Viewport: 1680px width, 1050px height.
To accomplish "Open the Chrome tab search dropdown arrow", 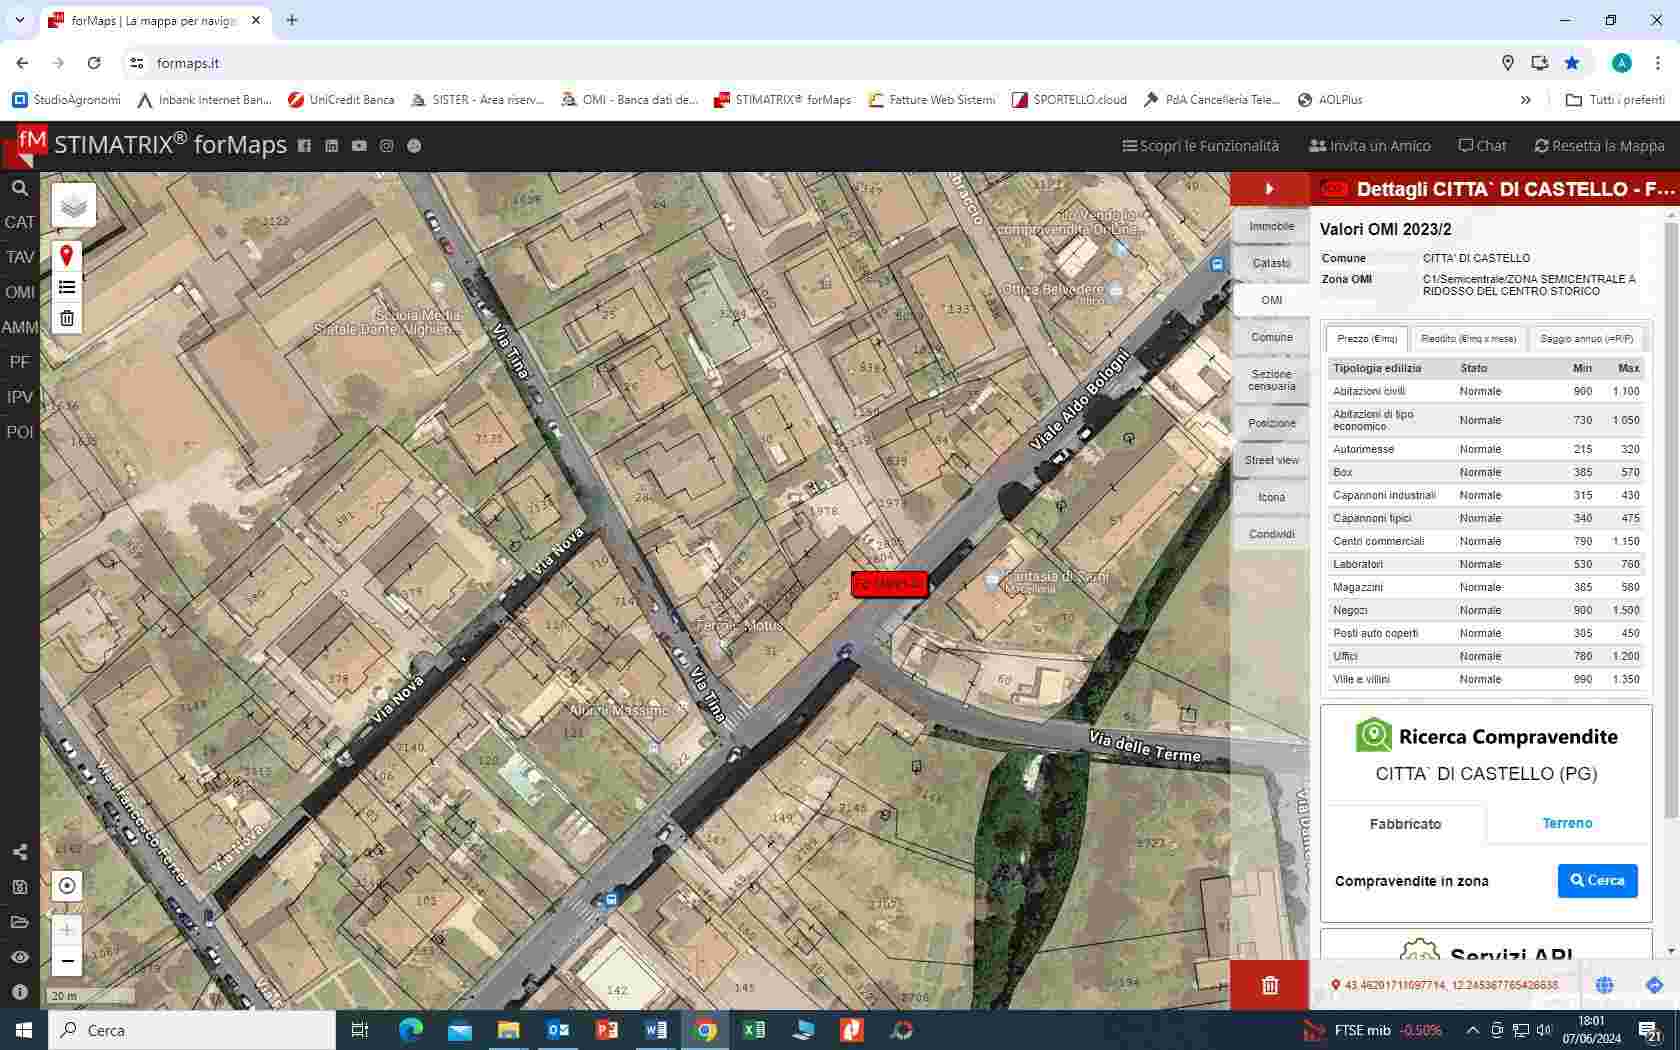I will (x=19, y=20).
